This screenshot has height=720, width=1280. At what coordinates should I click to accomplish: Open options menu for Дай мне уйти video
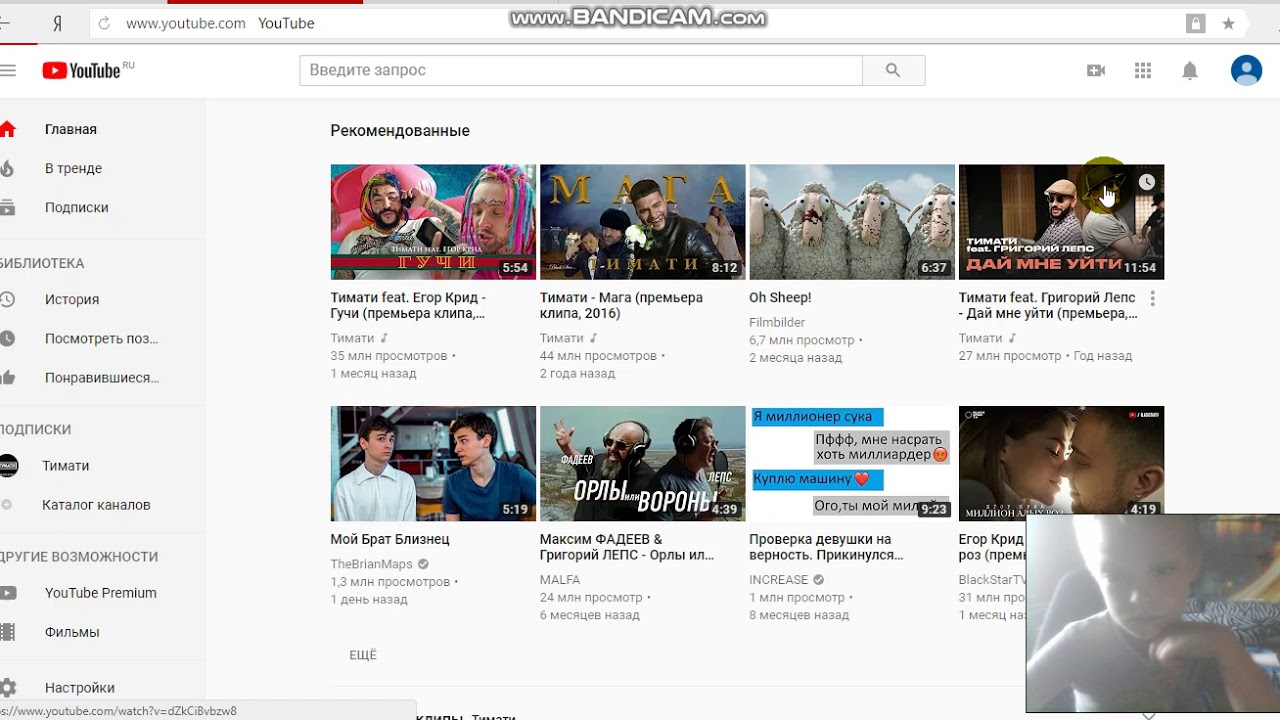pos(1153,299)
